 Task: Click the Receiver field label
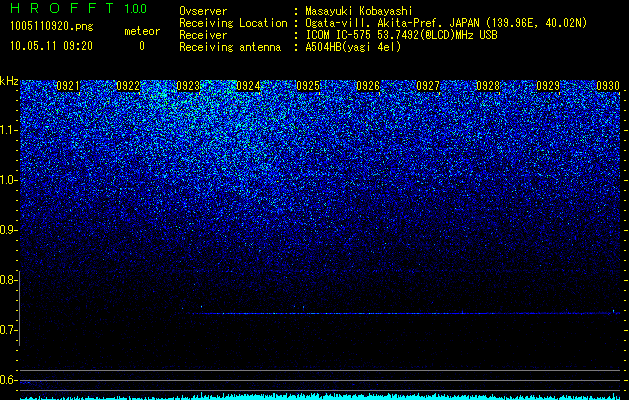(203, 35)
